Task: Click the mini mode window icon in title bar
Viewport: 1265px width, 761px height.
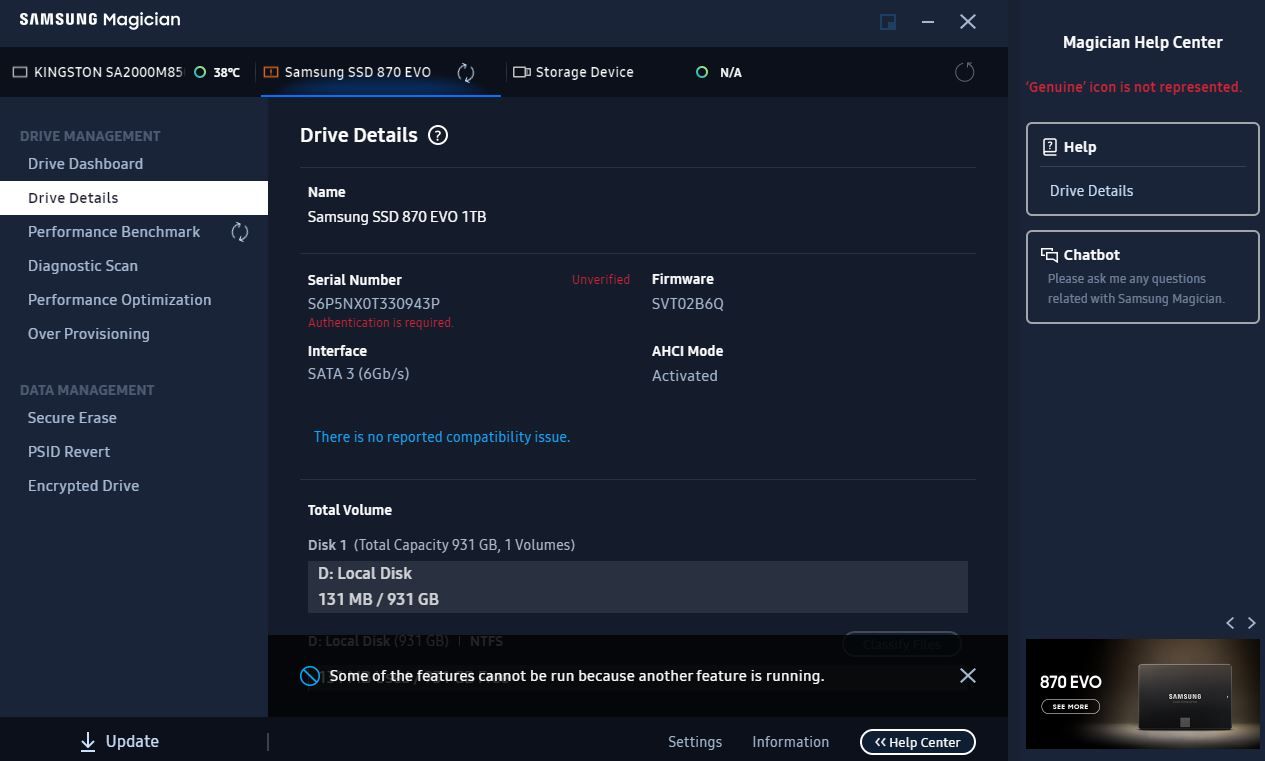Action: (888, 22)
